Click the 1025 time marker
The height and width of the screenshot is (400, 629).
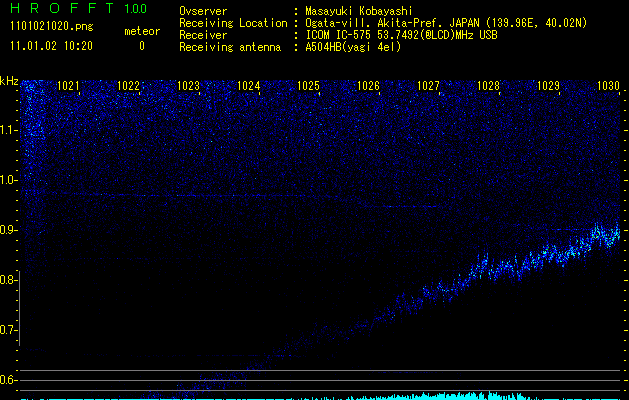click(308, 86)
